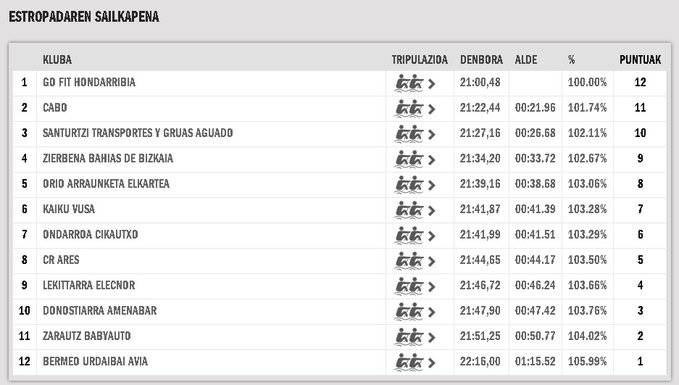
Task: Expand chevron arrow for Bermeo Urdaibai Avia
Action: pos(431,363)
